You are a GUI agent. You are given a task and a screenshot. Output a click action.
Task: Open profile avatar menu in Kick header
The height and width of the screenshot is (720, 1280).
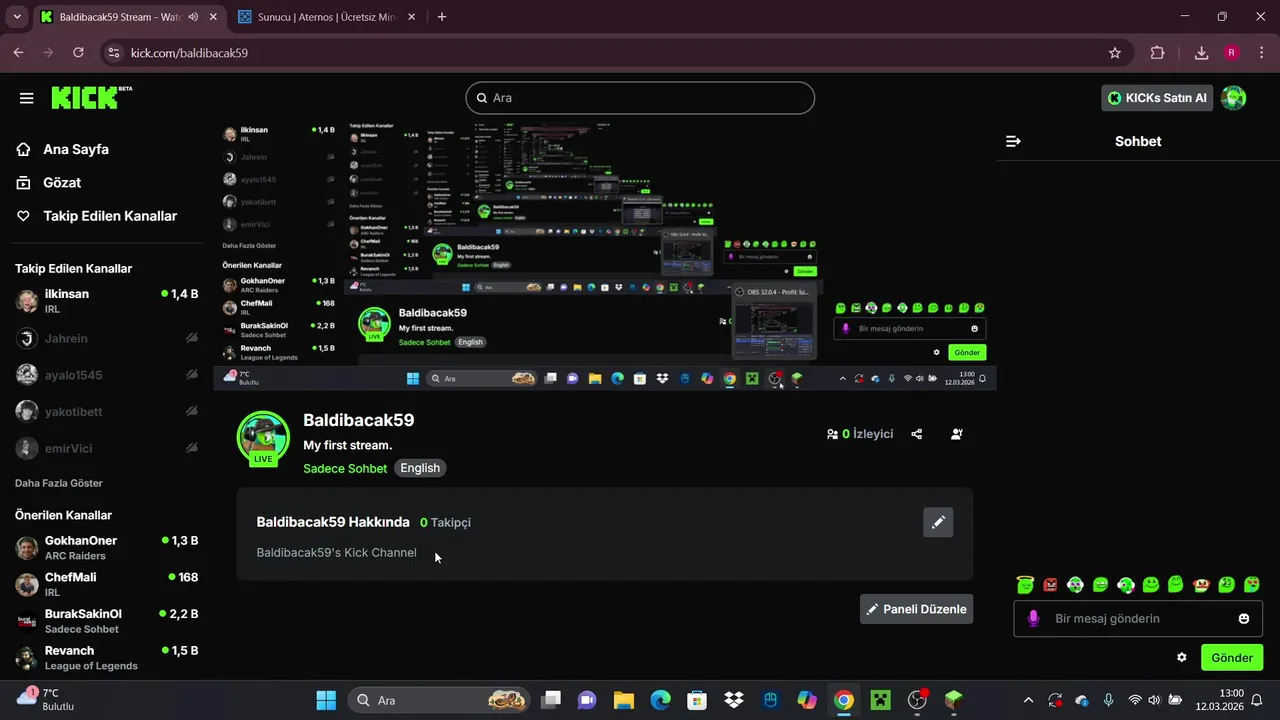(1234, 98)
